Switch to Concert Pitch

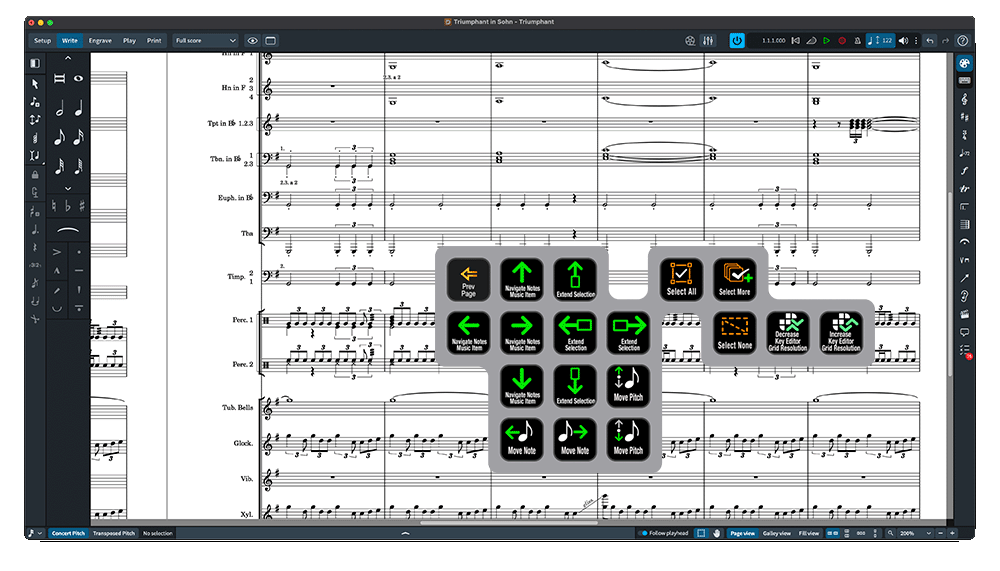[x=68, y=533]
